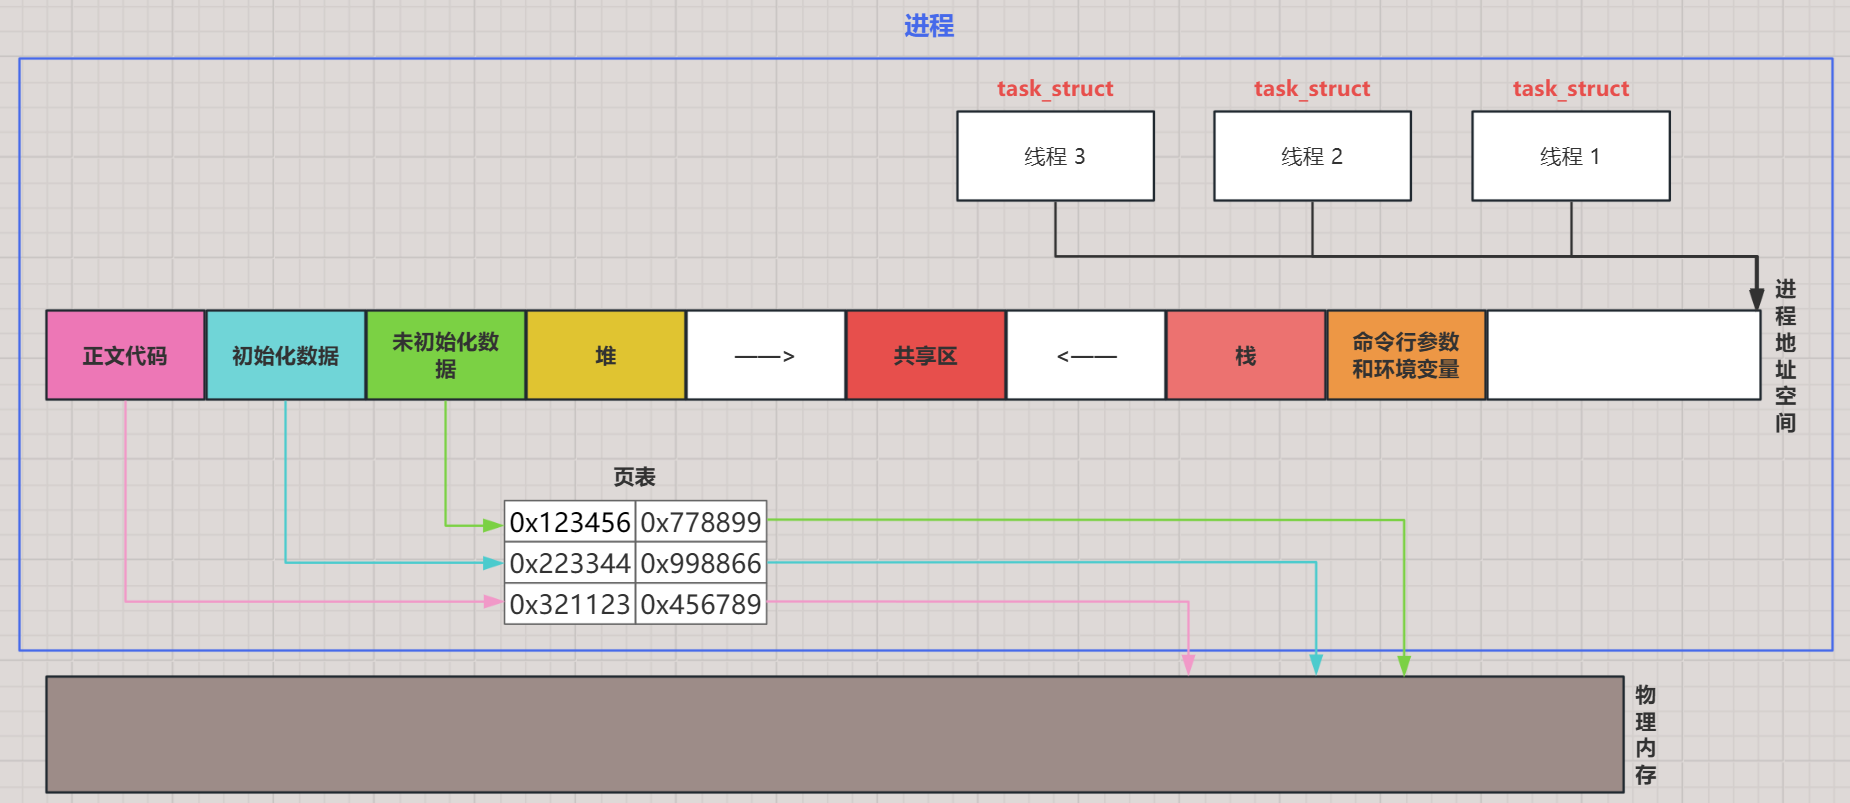Select the empty white address space block
This screenshot has width=1850, height=803.
pyautogui.click(x=1623, y=355)
